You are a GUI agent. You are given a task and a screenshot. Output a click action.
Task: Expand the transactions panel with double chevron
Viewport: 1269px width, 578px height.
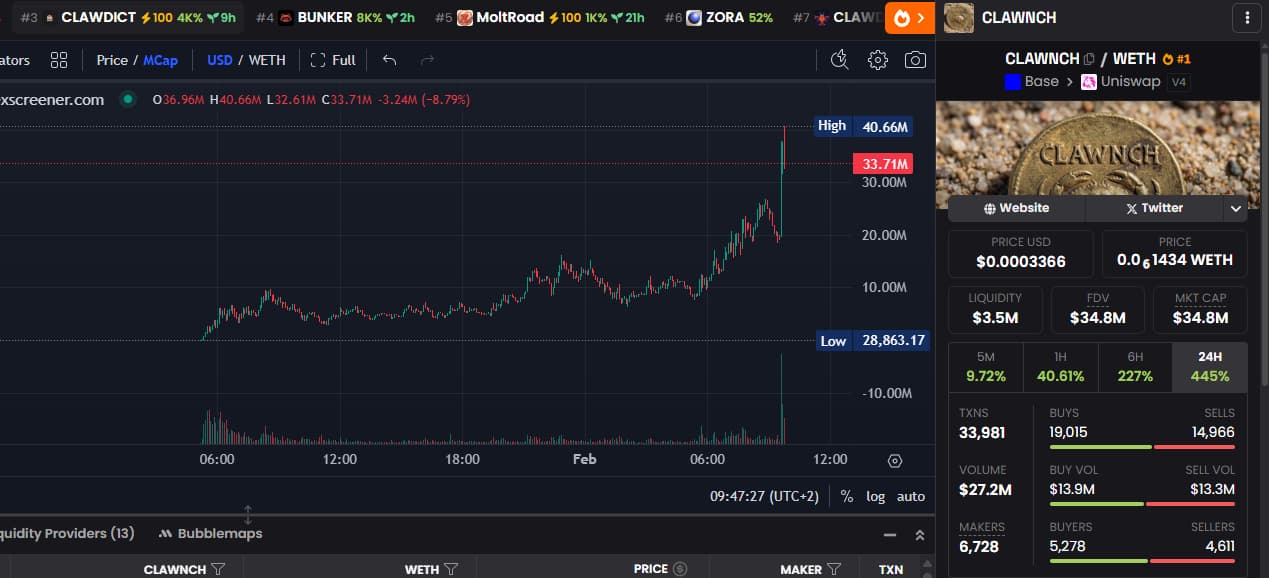click(x=919, y=535)
